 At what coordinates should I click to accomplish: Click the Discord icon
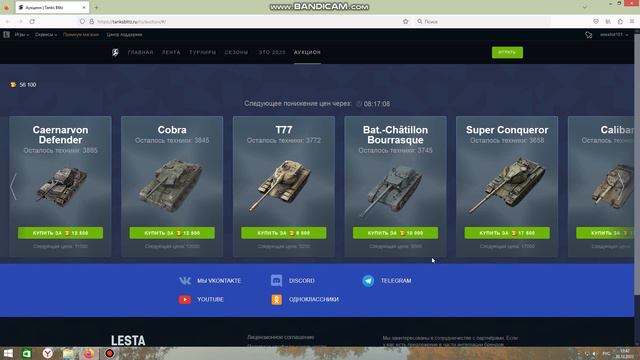click(x=276, y=281)
